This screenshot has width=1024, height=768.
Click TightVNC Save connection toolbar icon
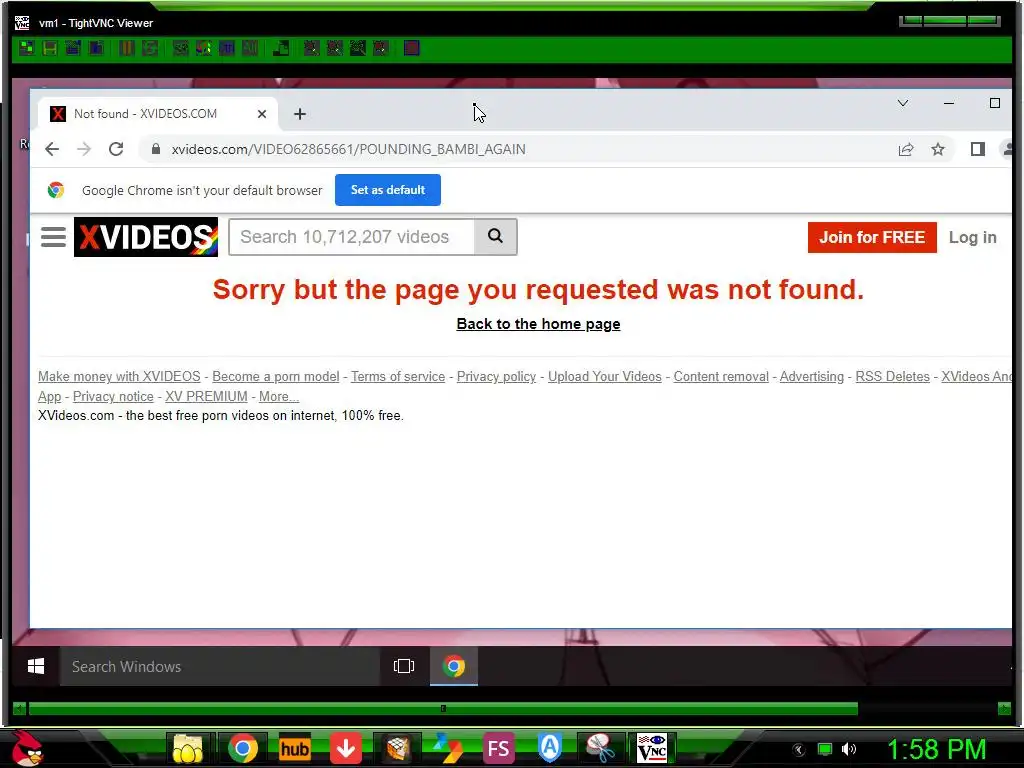(x=50, y=48)
